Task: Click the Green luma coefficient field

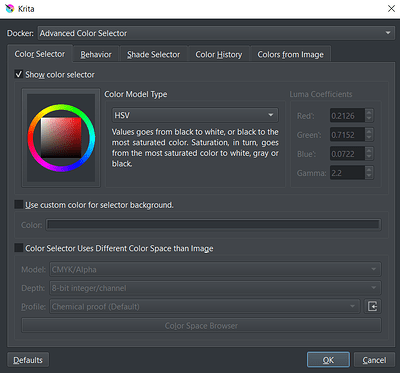Action: coord(347,135)
